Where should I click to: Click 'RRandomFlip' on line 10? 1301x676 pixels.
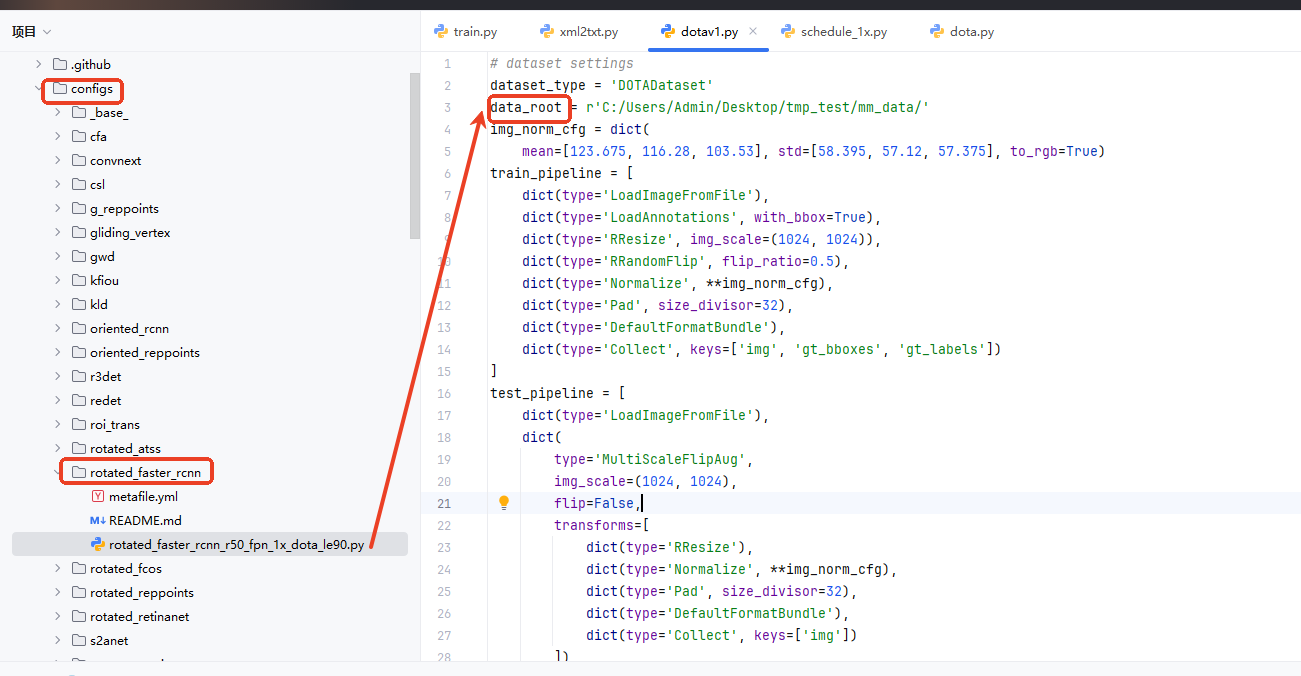click(x=654, y=261)
